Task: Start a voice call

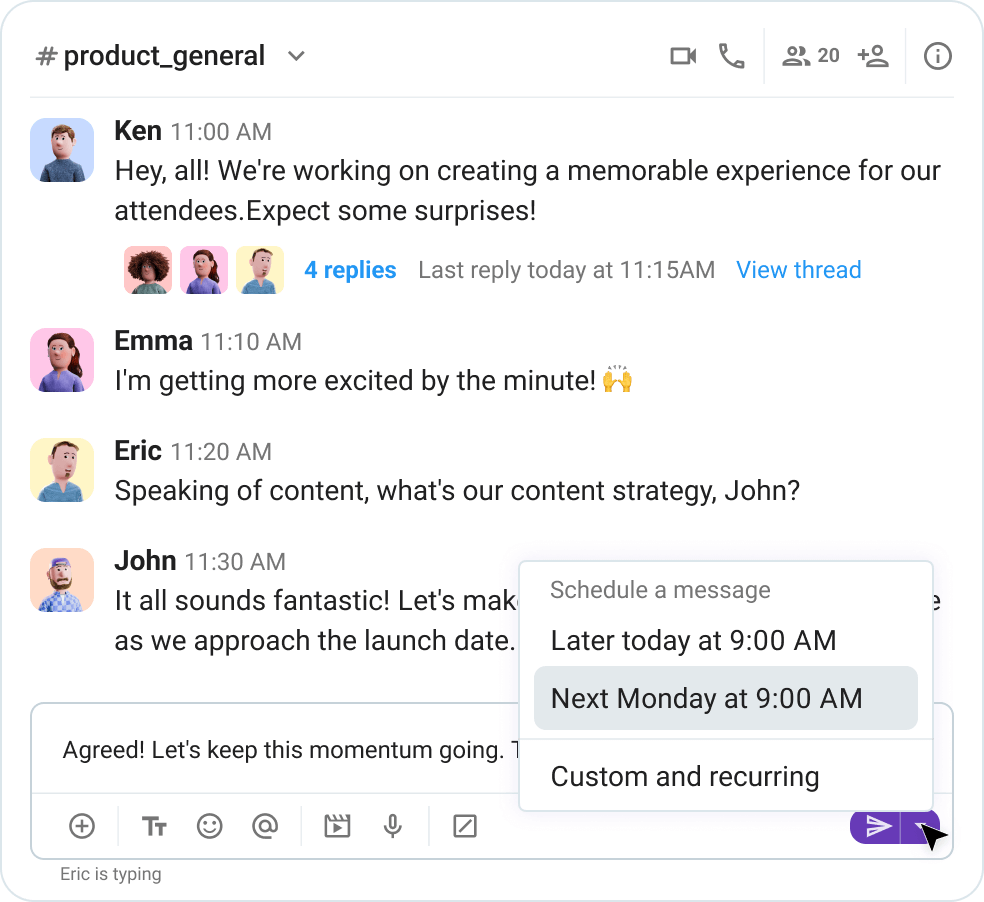Action: pyautogui.click(x=732, y=56)
